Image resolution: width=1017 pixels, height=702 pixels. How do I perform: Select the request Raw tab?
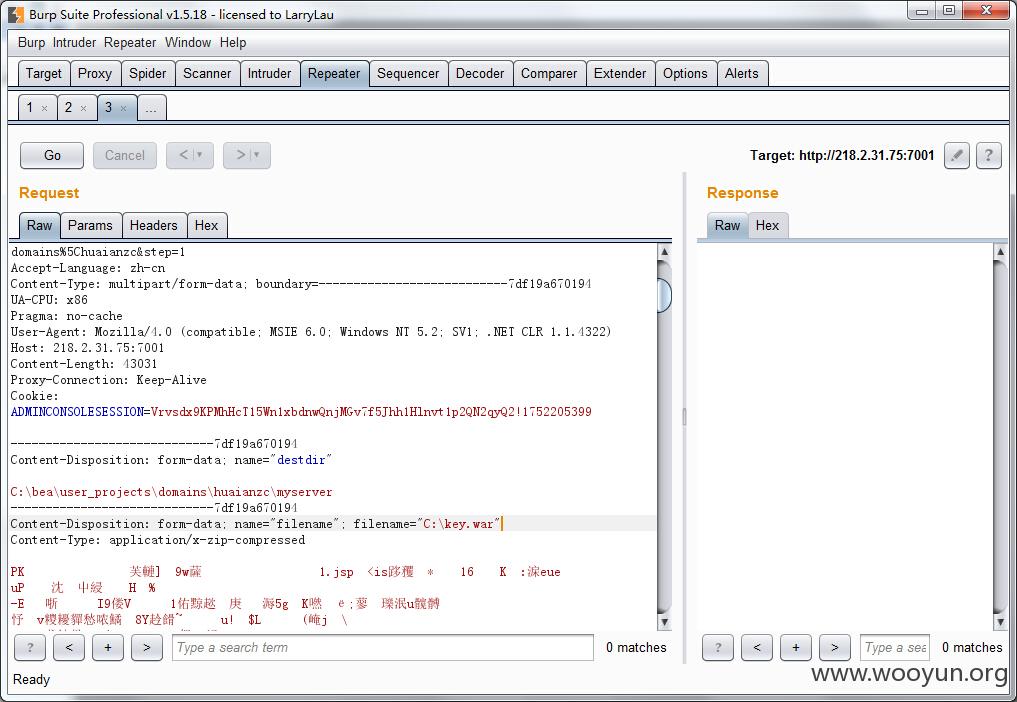[x=40, y=225]
